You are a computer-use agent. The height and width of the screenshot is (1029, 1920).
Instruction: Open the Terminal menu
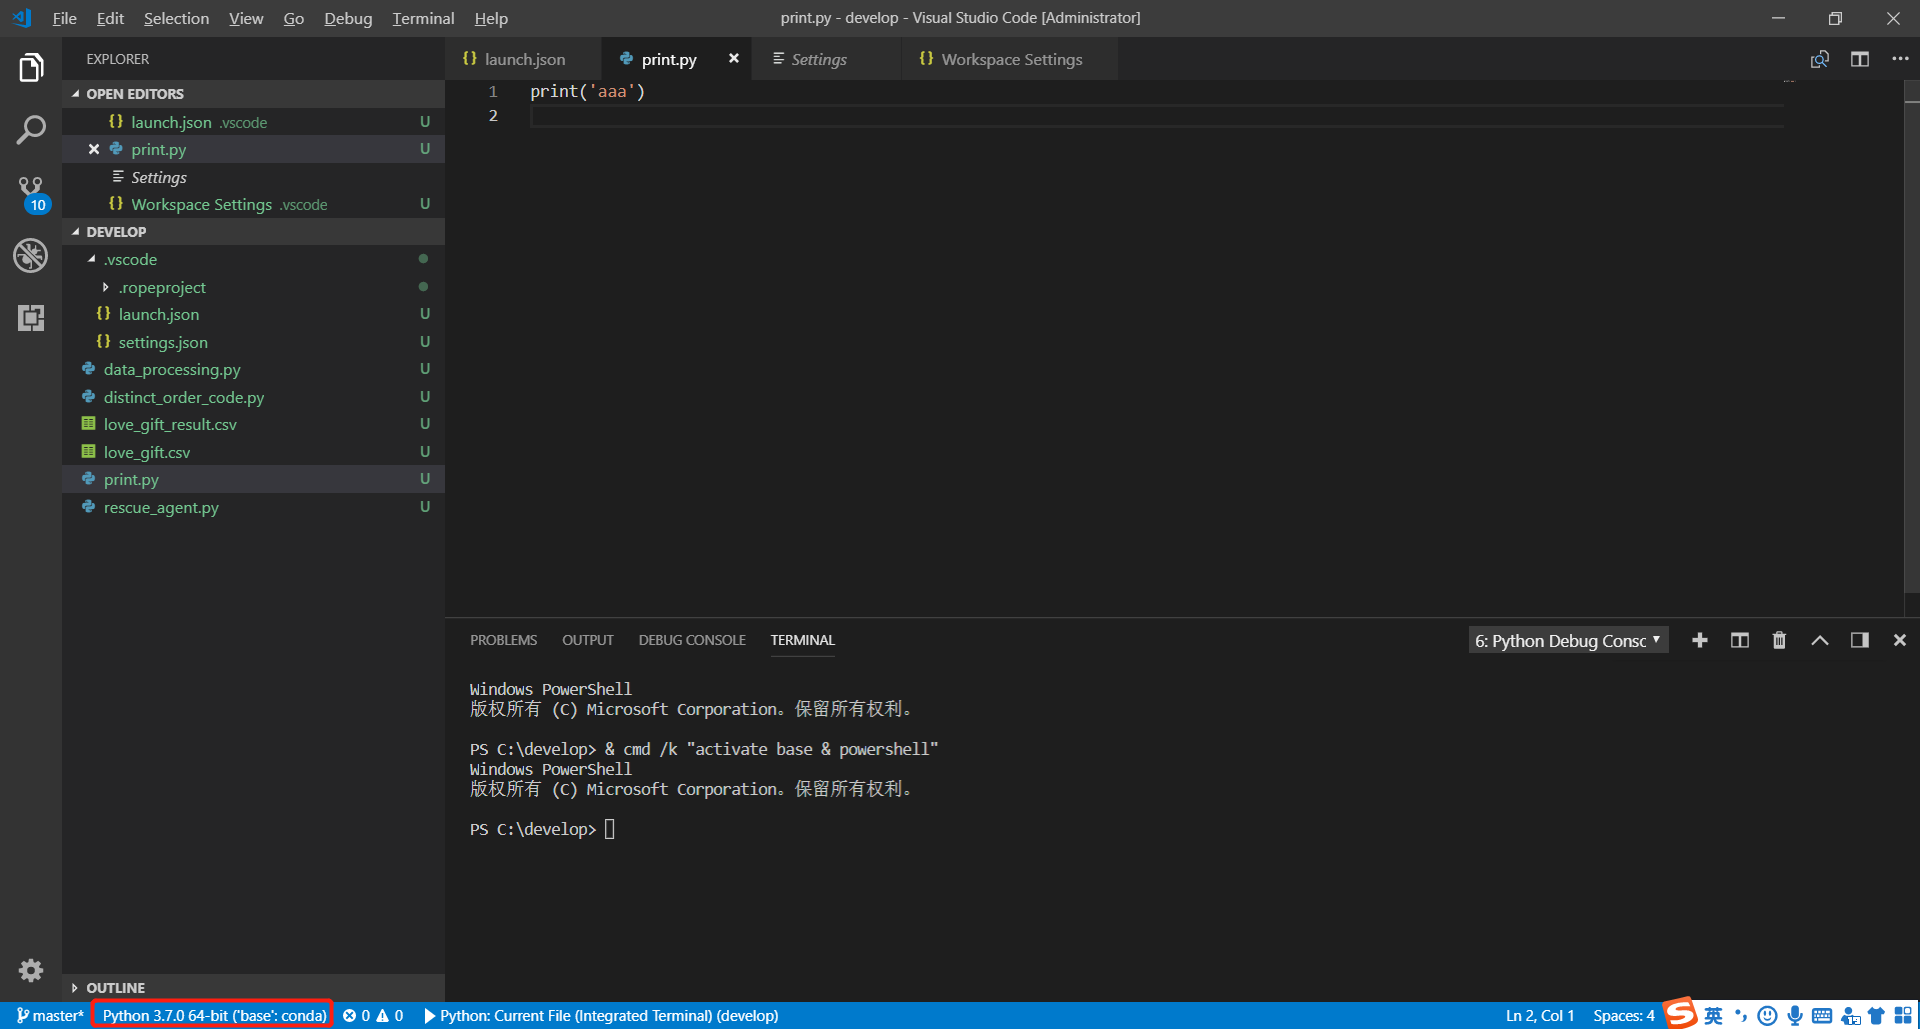click(423, 18)
